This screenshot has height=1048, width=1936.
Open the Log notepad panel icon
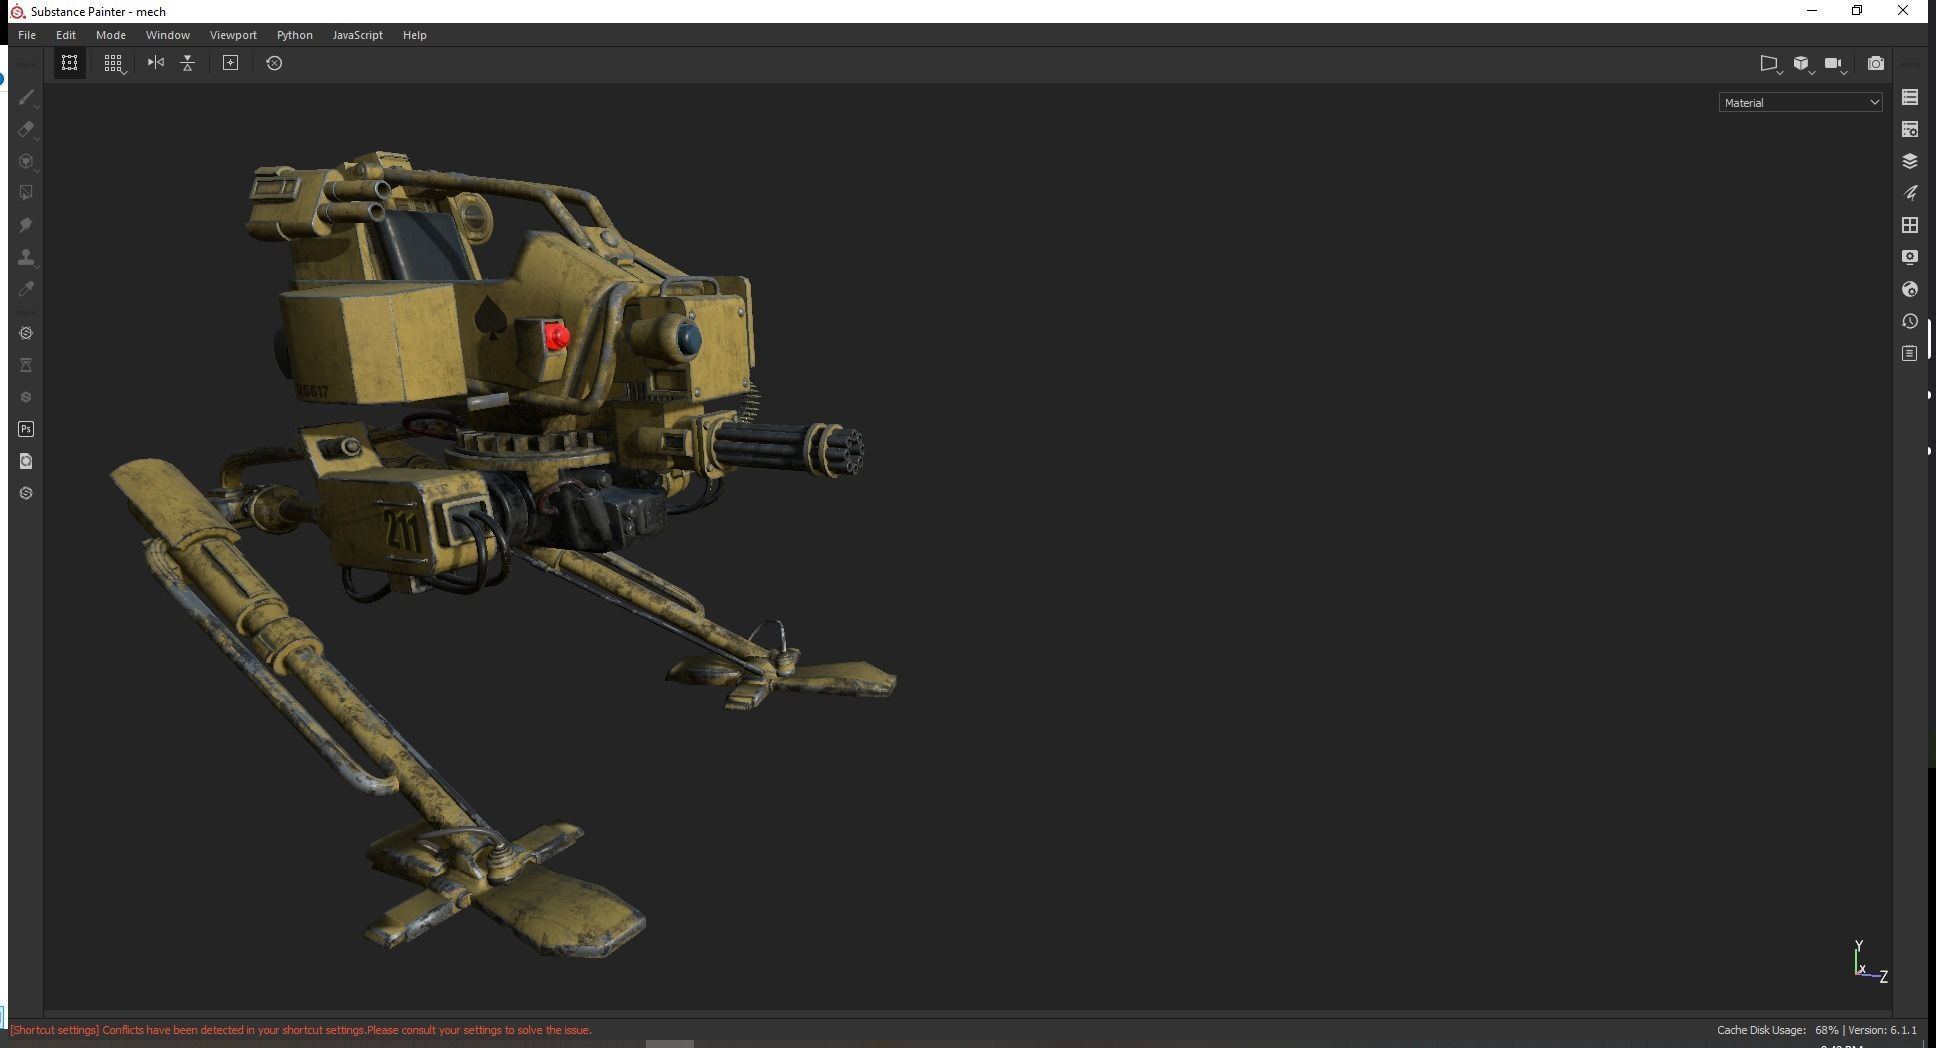[1910, 353]
